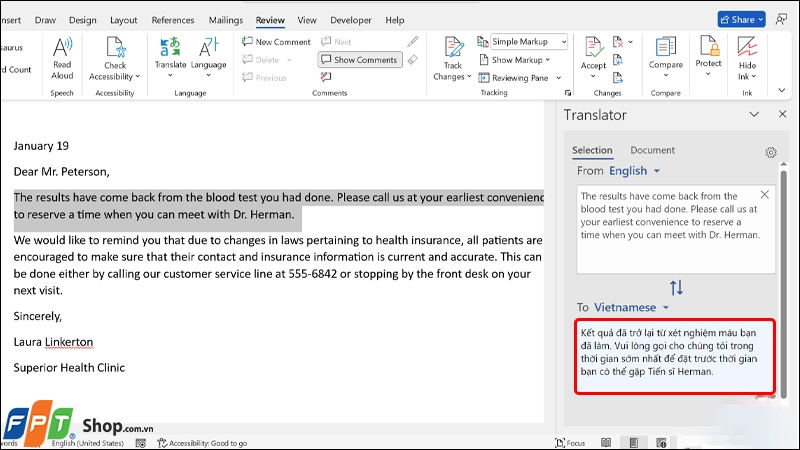Open the View tab
Screen dimensions: 800x450
pos(307,20)
